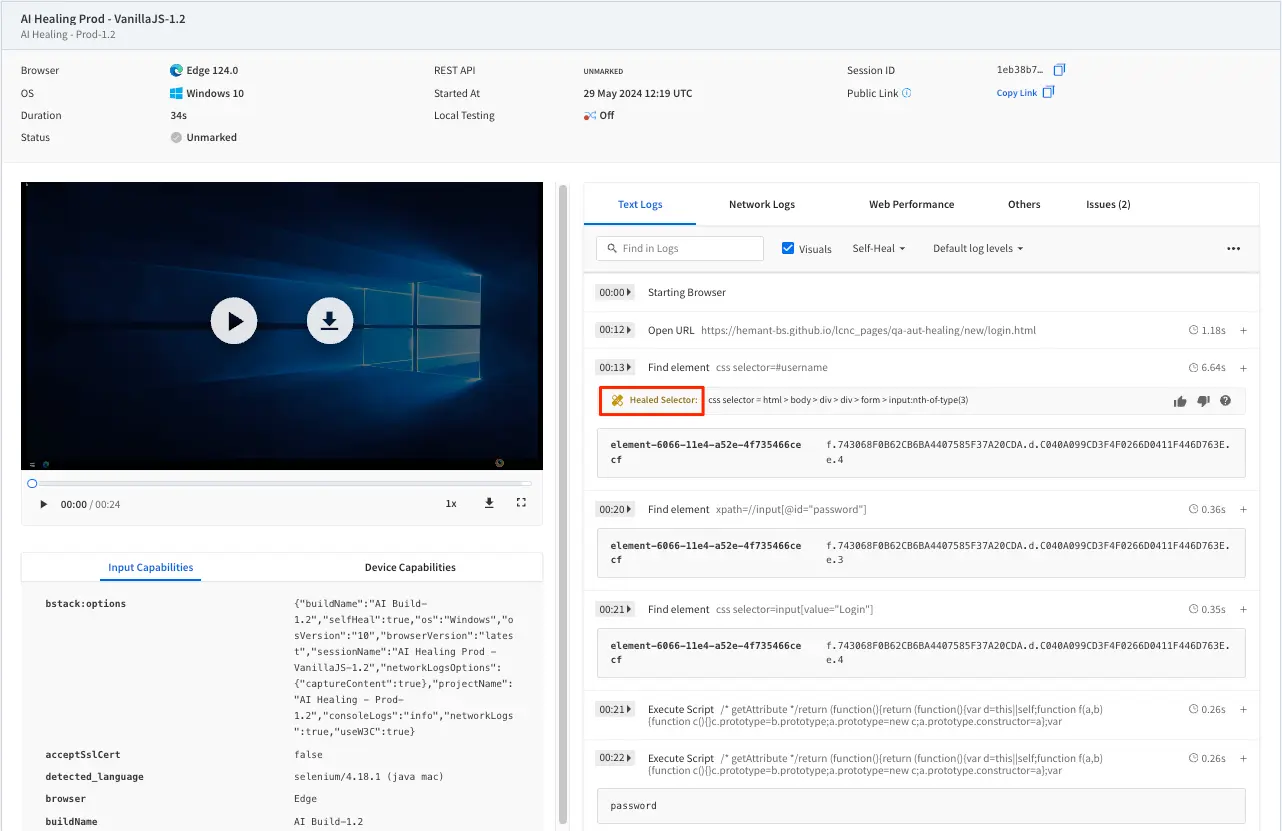1282x831 pixels.
Task: Enter fullscreen mode on video player
Action: [521, 503]
